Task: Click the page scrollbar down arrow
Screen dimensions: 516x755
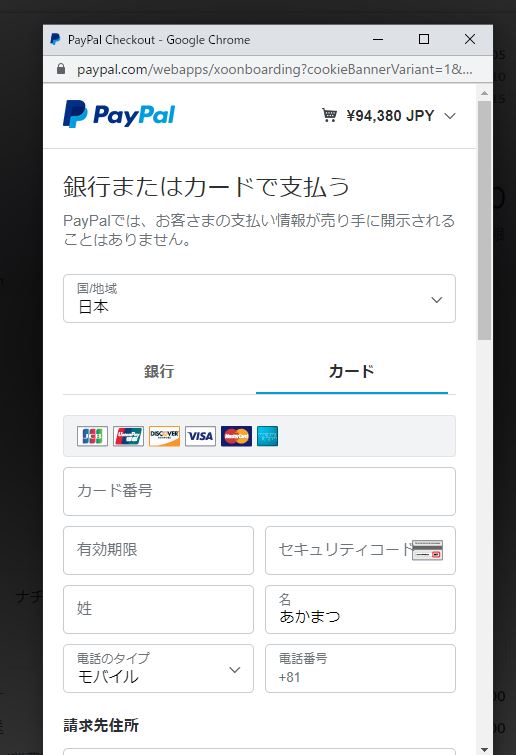Action: coord(484,749)
